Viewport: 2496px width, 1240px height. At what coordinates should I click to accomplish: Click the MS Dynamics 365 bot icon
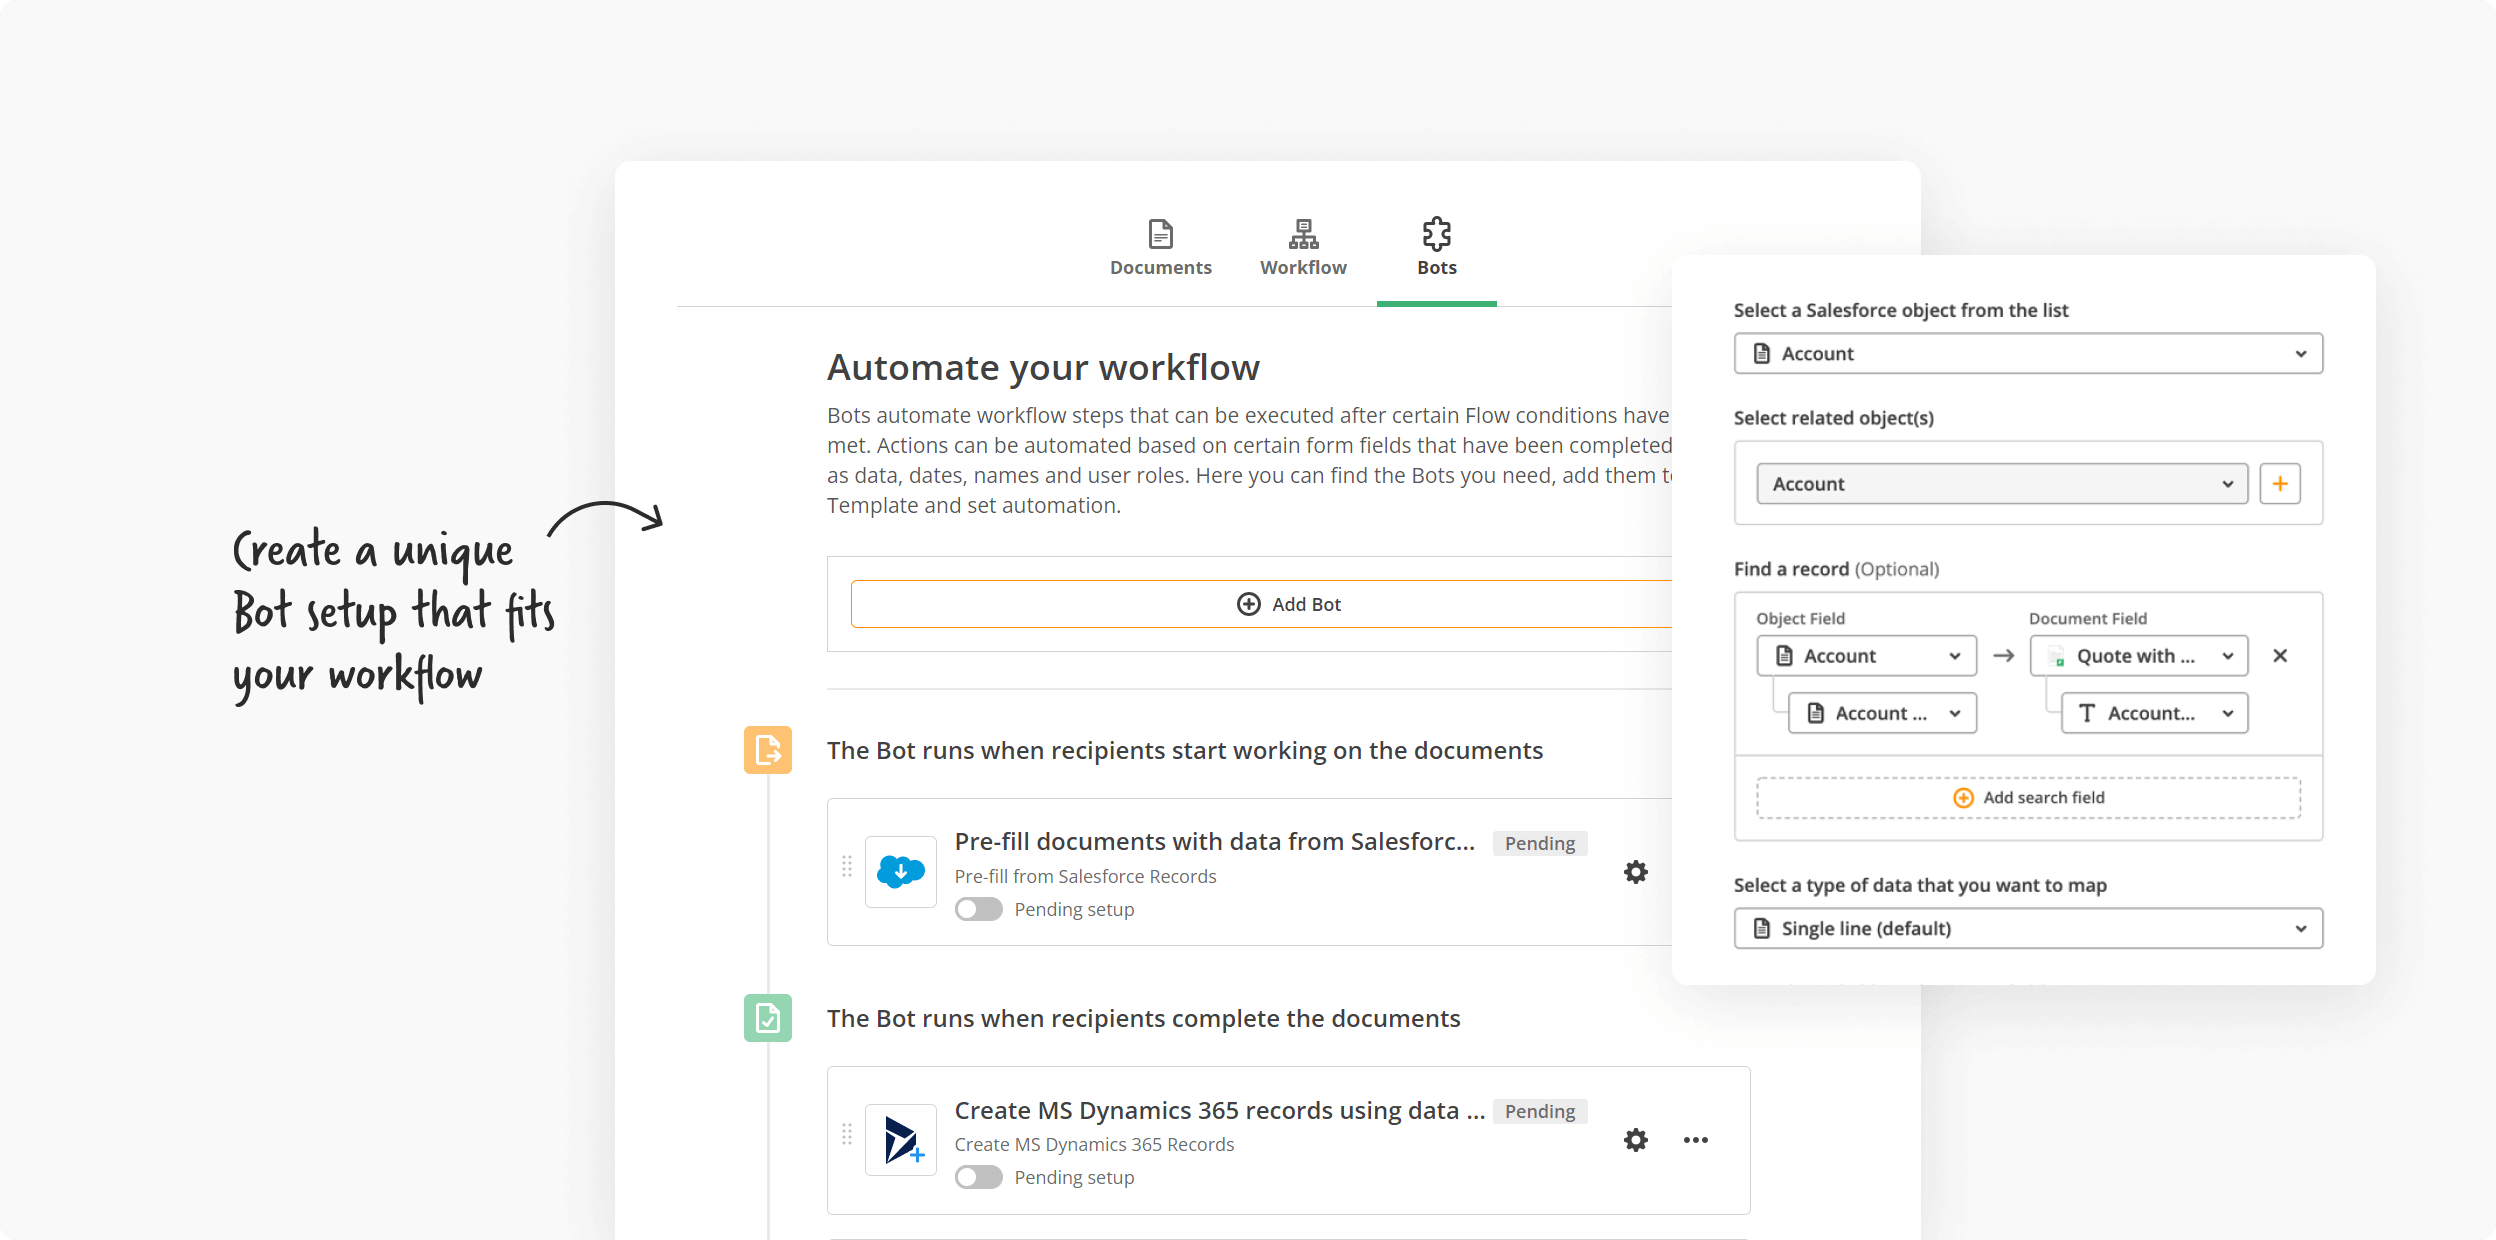tap(899, 1139)
